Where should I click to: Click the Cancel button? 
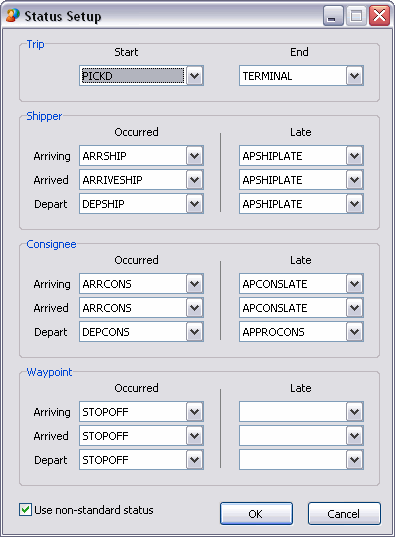[x=344, y=513]
